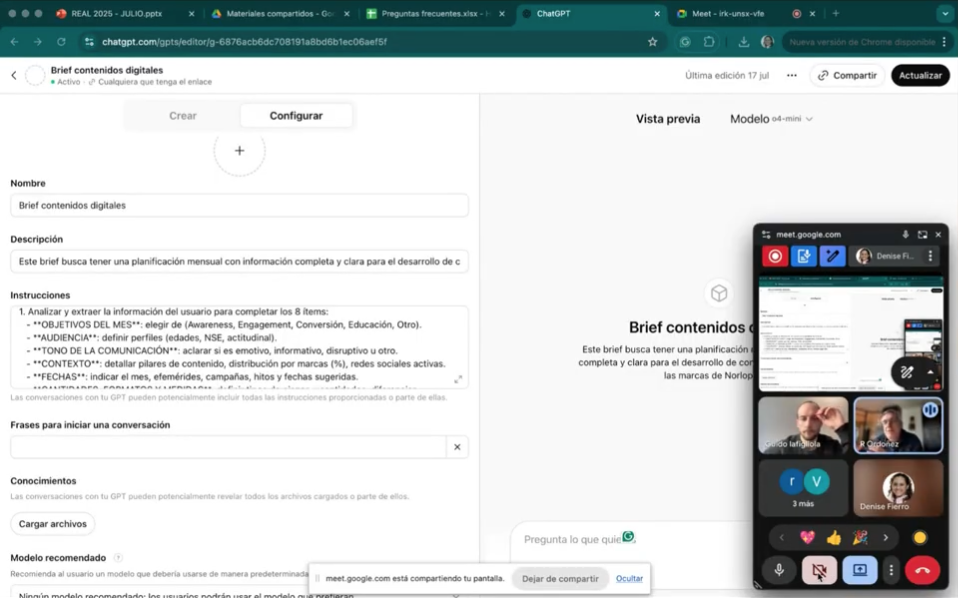Screen dimensions: 958x598
Task: Click the Nombre input field
Action: (240, 205)
